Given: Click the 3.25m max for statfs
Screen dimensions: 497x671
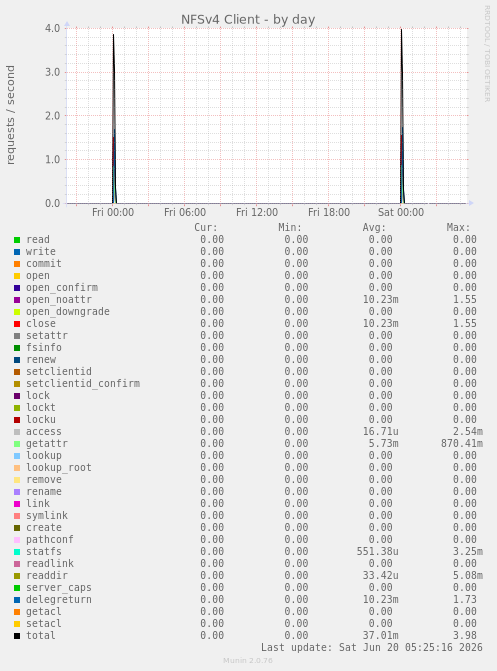Looking at the screenshot, I should (x=468, y=552).
